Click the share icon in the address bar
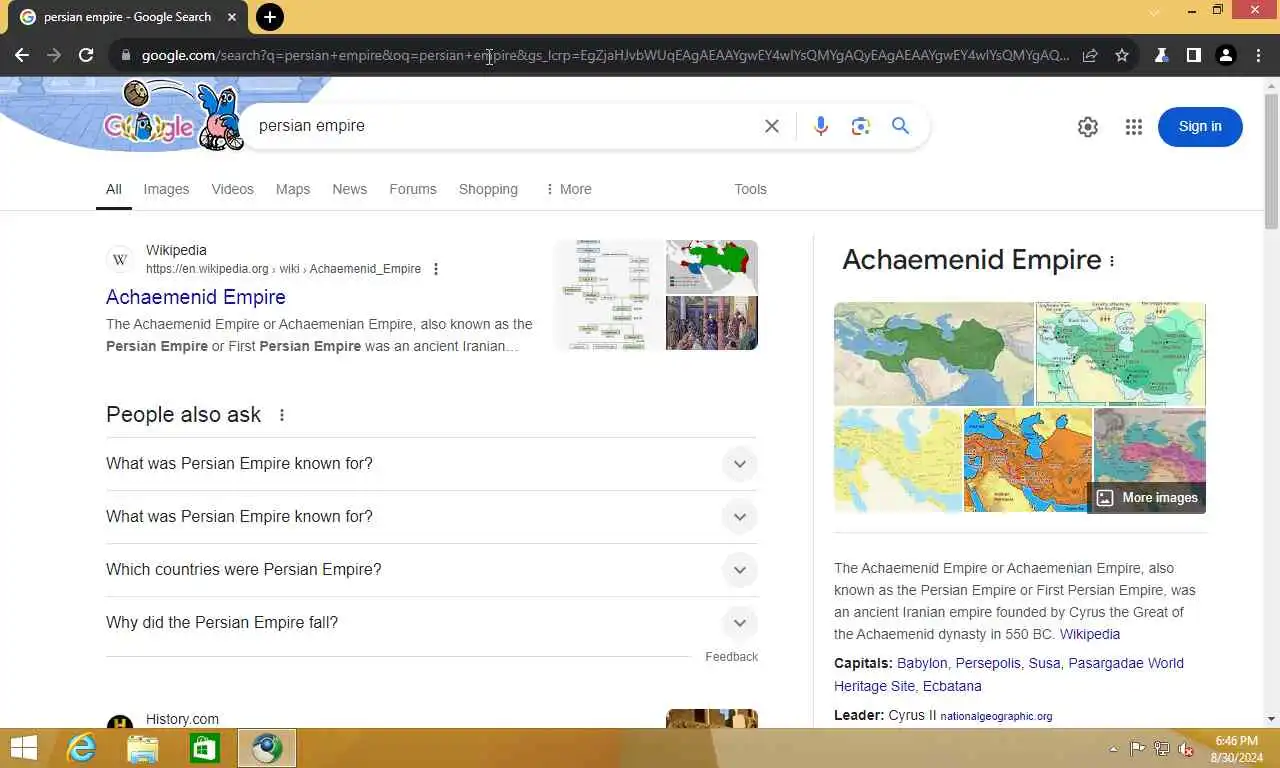Screen dimensions: 1280x768 pos(1090,55)
